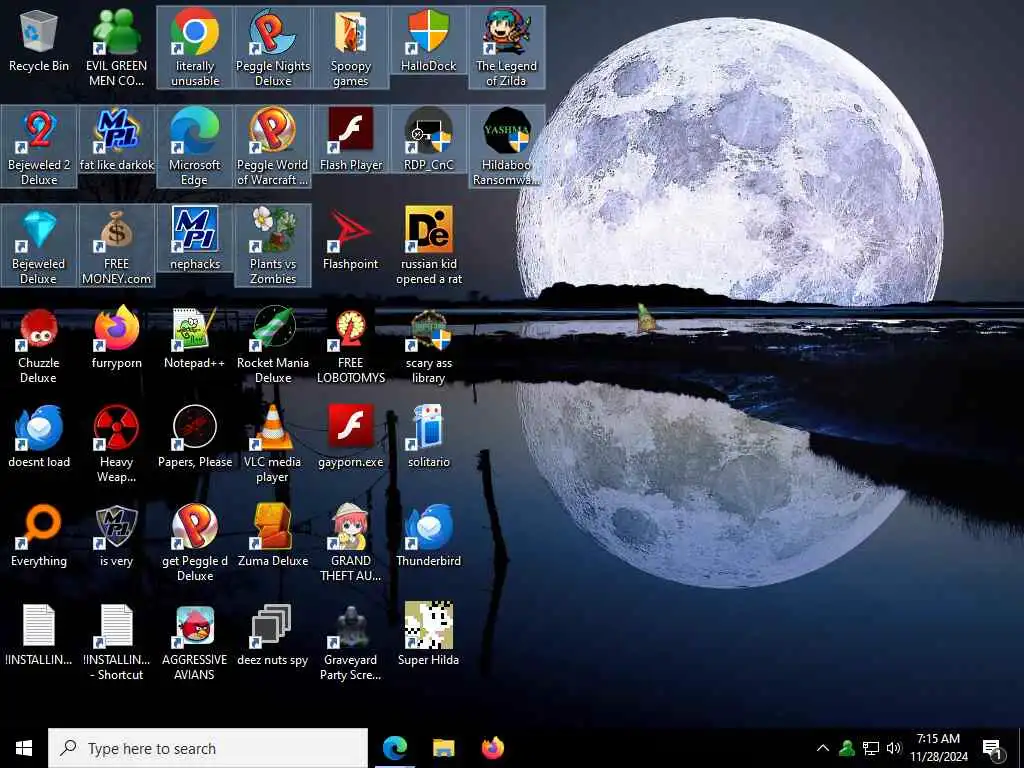Select the Thunderbird desktop shortcut
The width and height of the screenshot is (1024, 768).
pyautogui.click(x=428, y=534)
